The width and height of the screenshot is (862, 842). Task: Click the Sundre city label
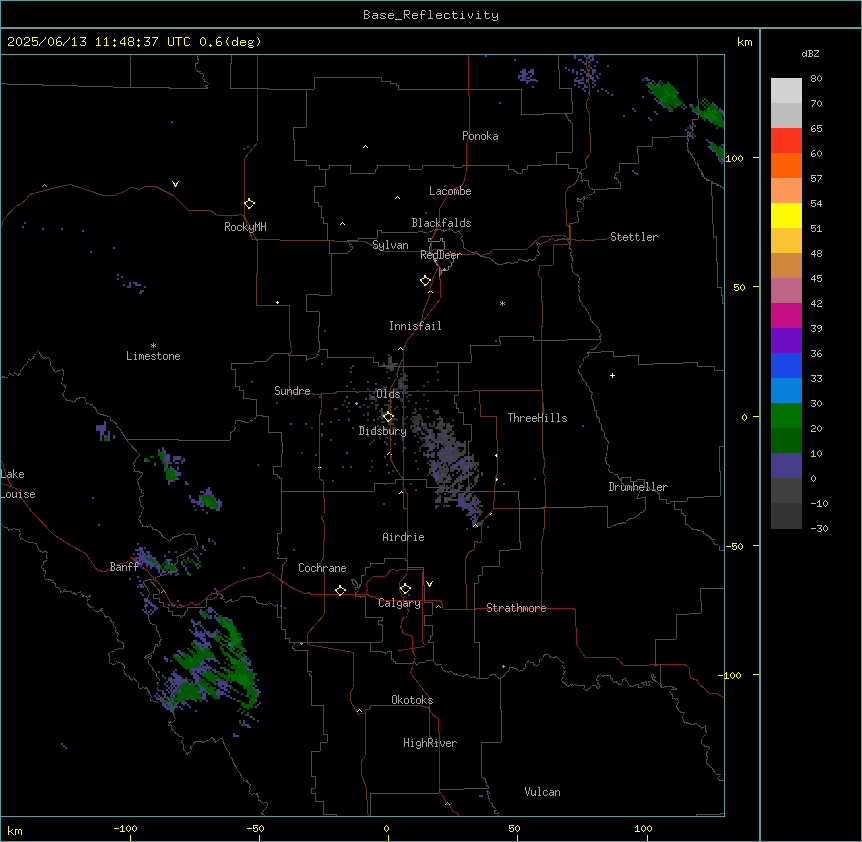[x=292, y=391]
